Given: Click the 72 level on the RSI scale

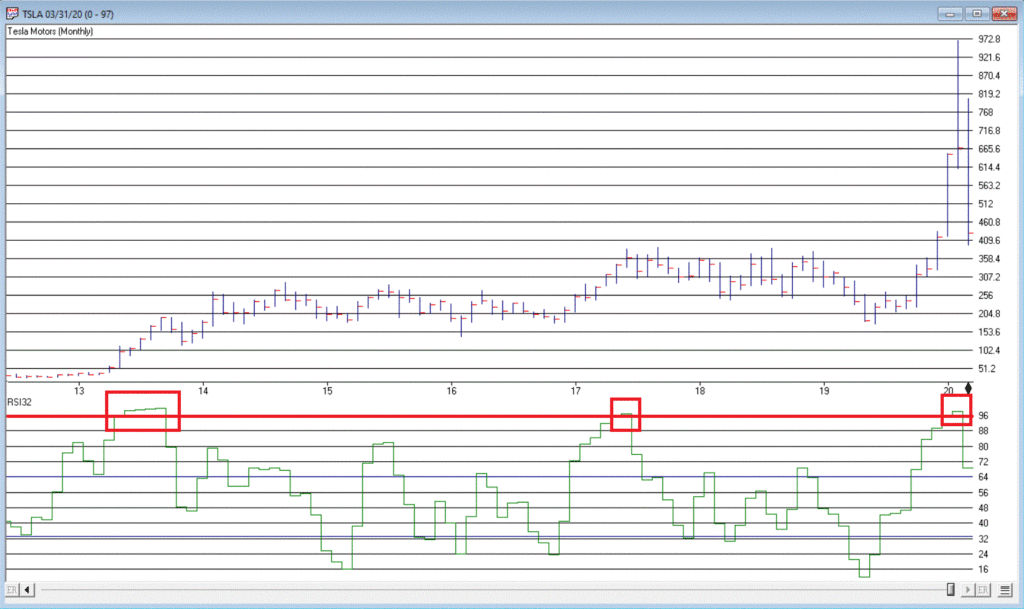Looking at the screenshot, I should (x=983, y=461).
